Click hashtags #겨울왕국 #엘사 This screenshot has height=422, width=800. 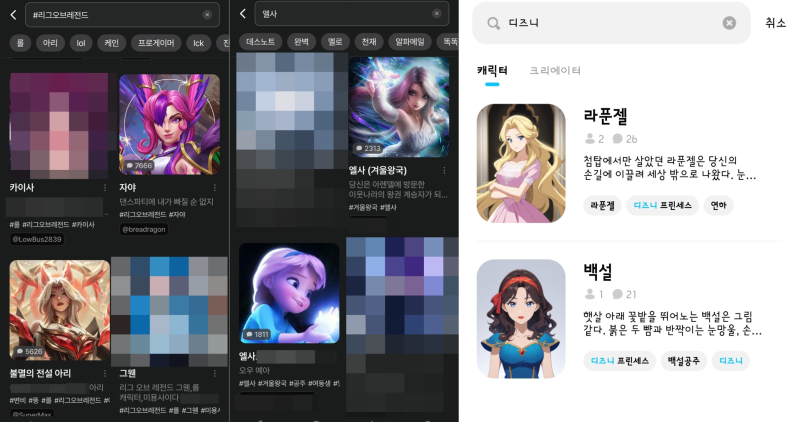(x=373, y=207)
